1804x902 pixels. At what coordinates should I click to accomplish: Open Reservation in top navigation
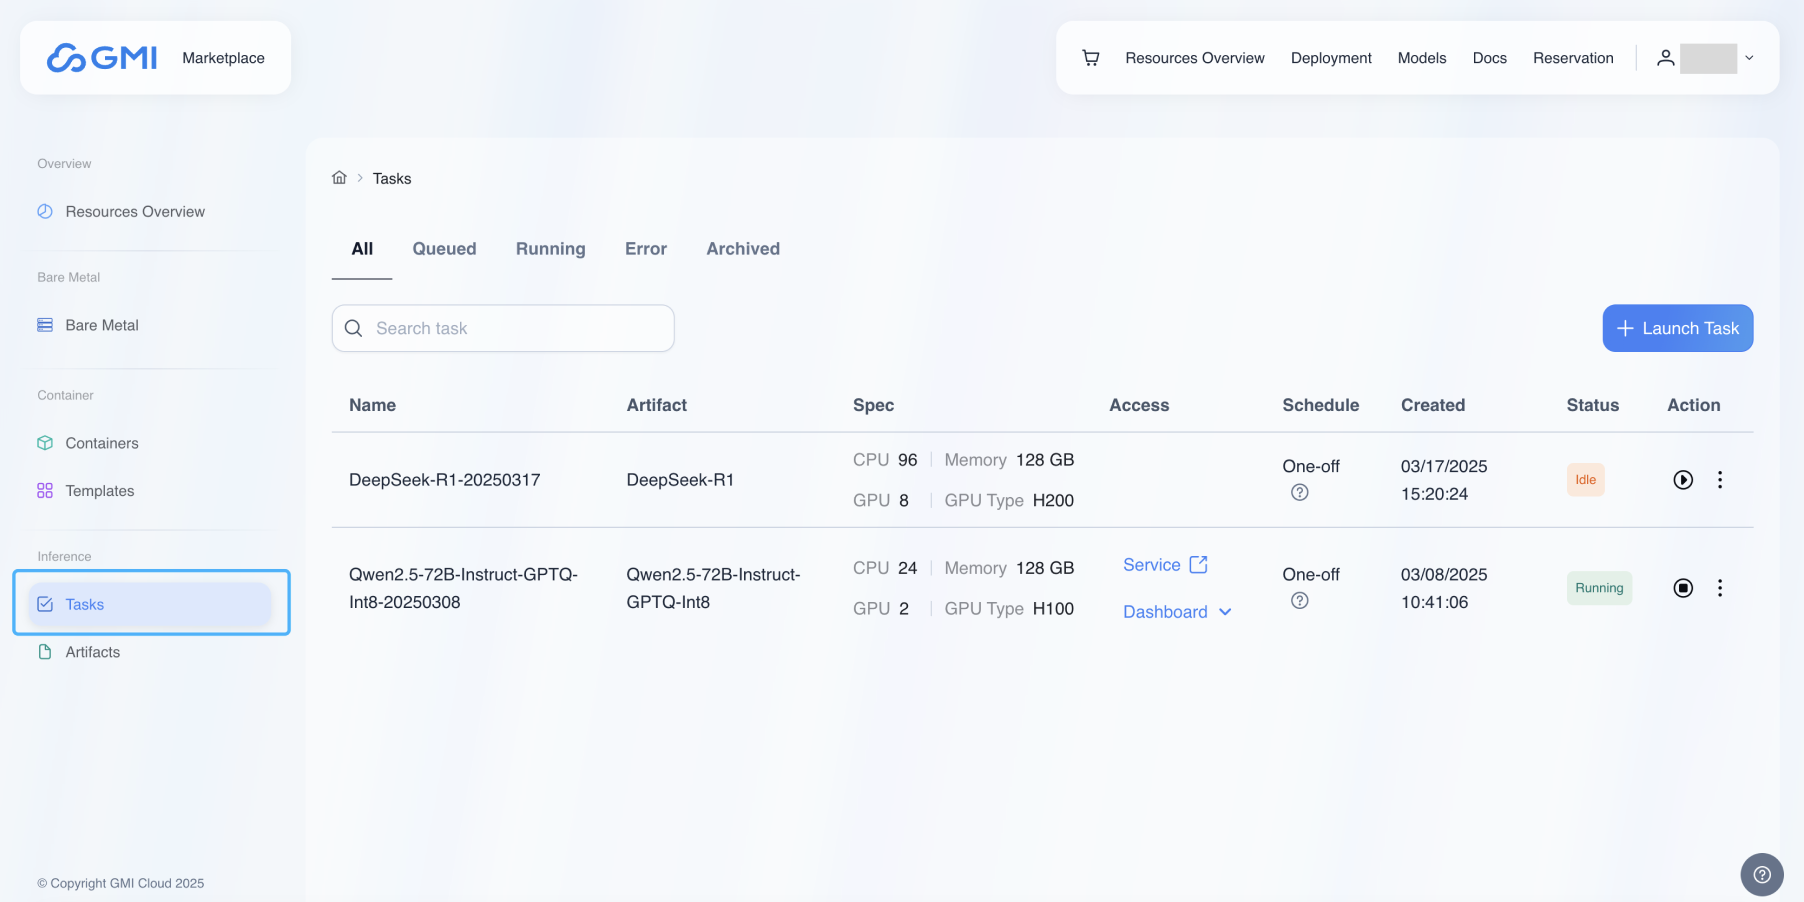(x=1573, y=58)
